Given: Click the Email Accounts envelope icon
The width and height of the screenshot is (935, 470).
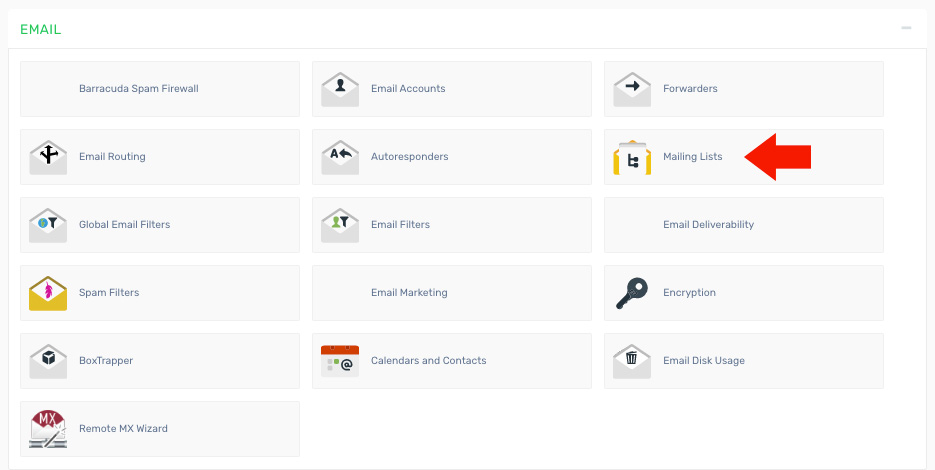Looking at the screenshot, I should pyautogui.click(x=340, y=89).
